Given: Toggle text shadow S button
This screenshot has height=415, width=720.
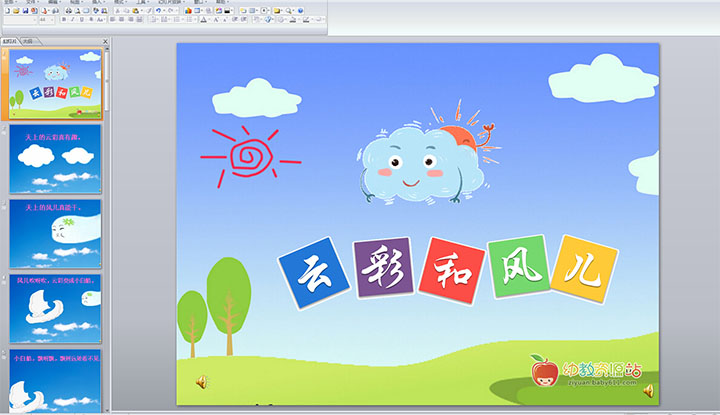Looking at the screenshot, I should tap(91, 20).
